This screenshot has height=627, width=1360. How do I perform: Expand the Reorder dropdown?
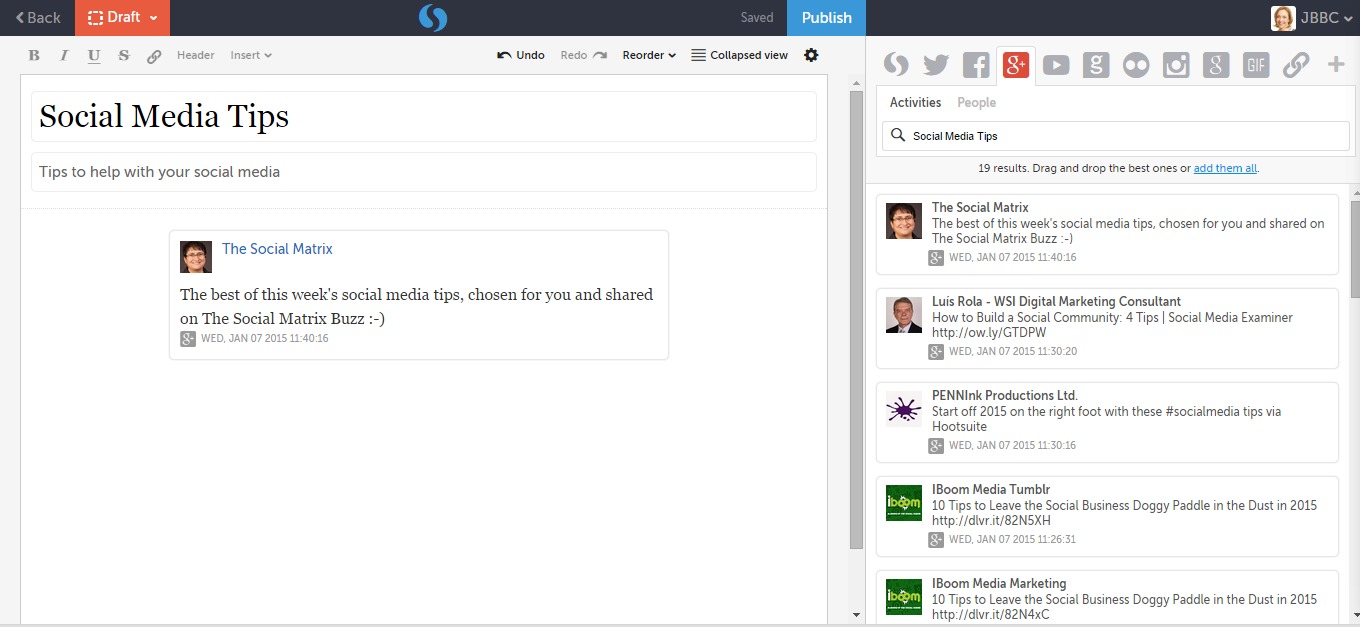coord(649,56)
